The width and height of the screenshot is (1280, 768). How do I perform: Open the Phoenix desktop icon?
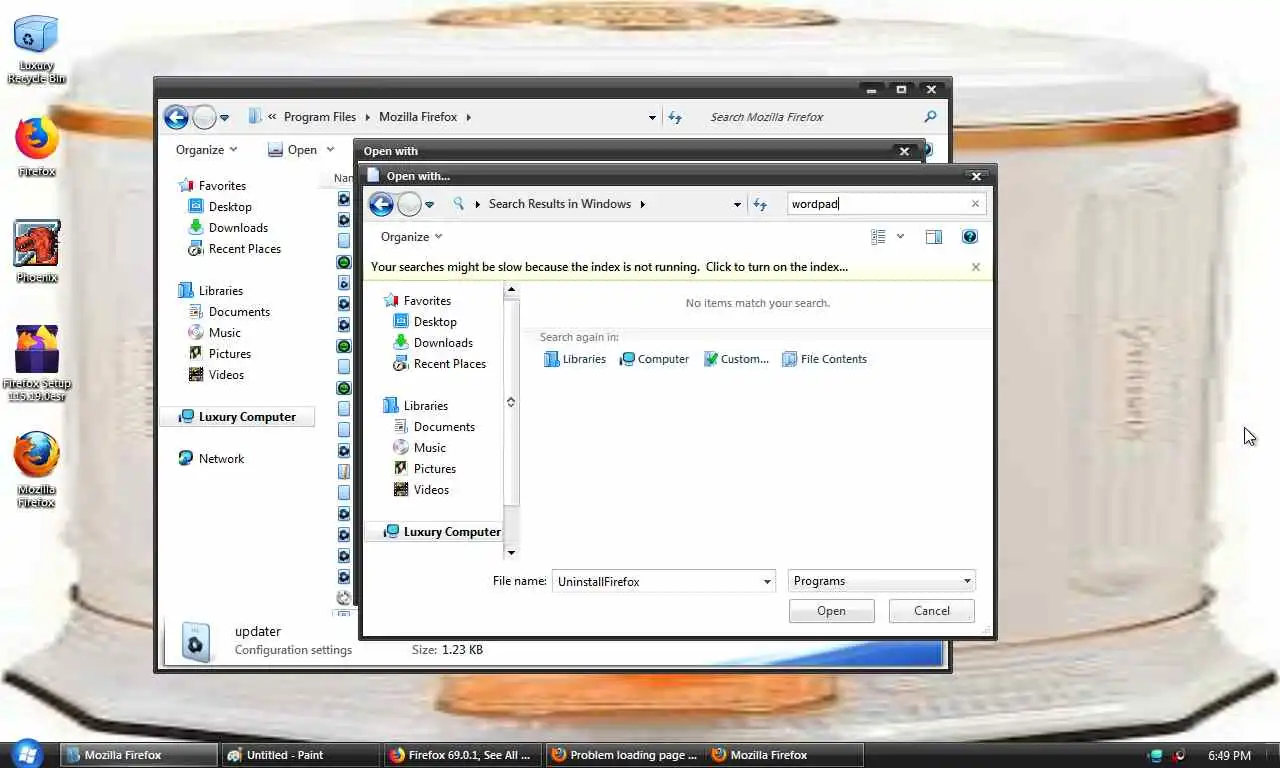36,251
